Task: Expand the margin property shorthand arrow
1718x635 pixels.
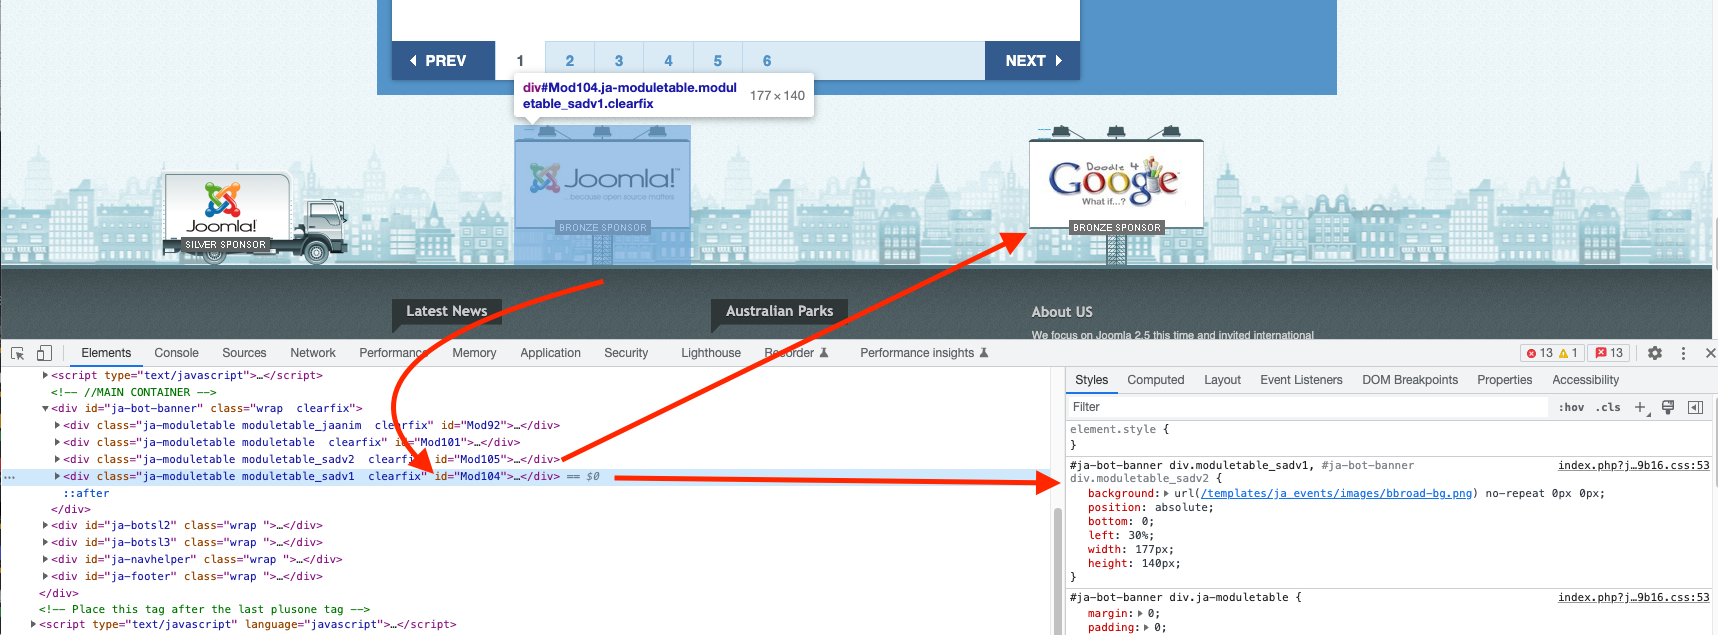Action: tap(1140, 614)
